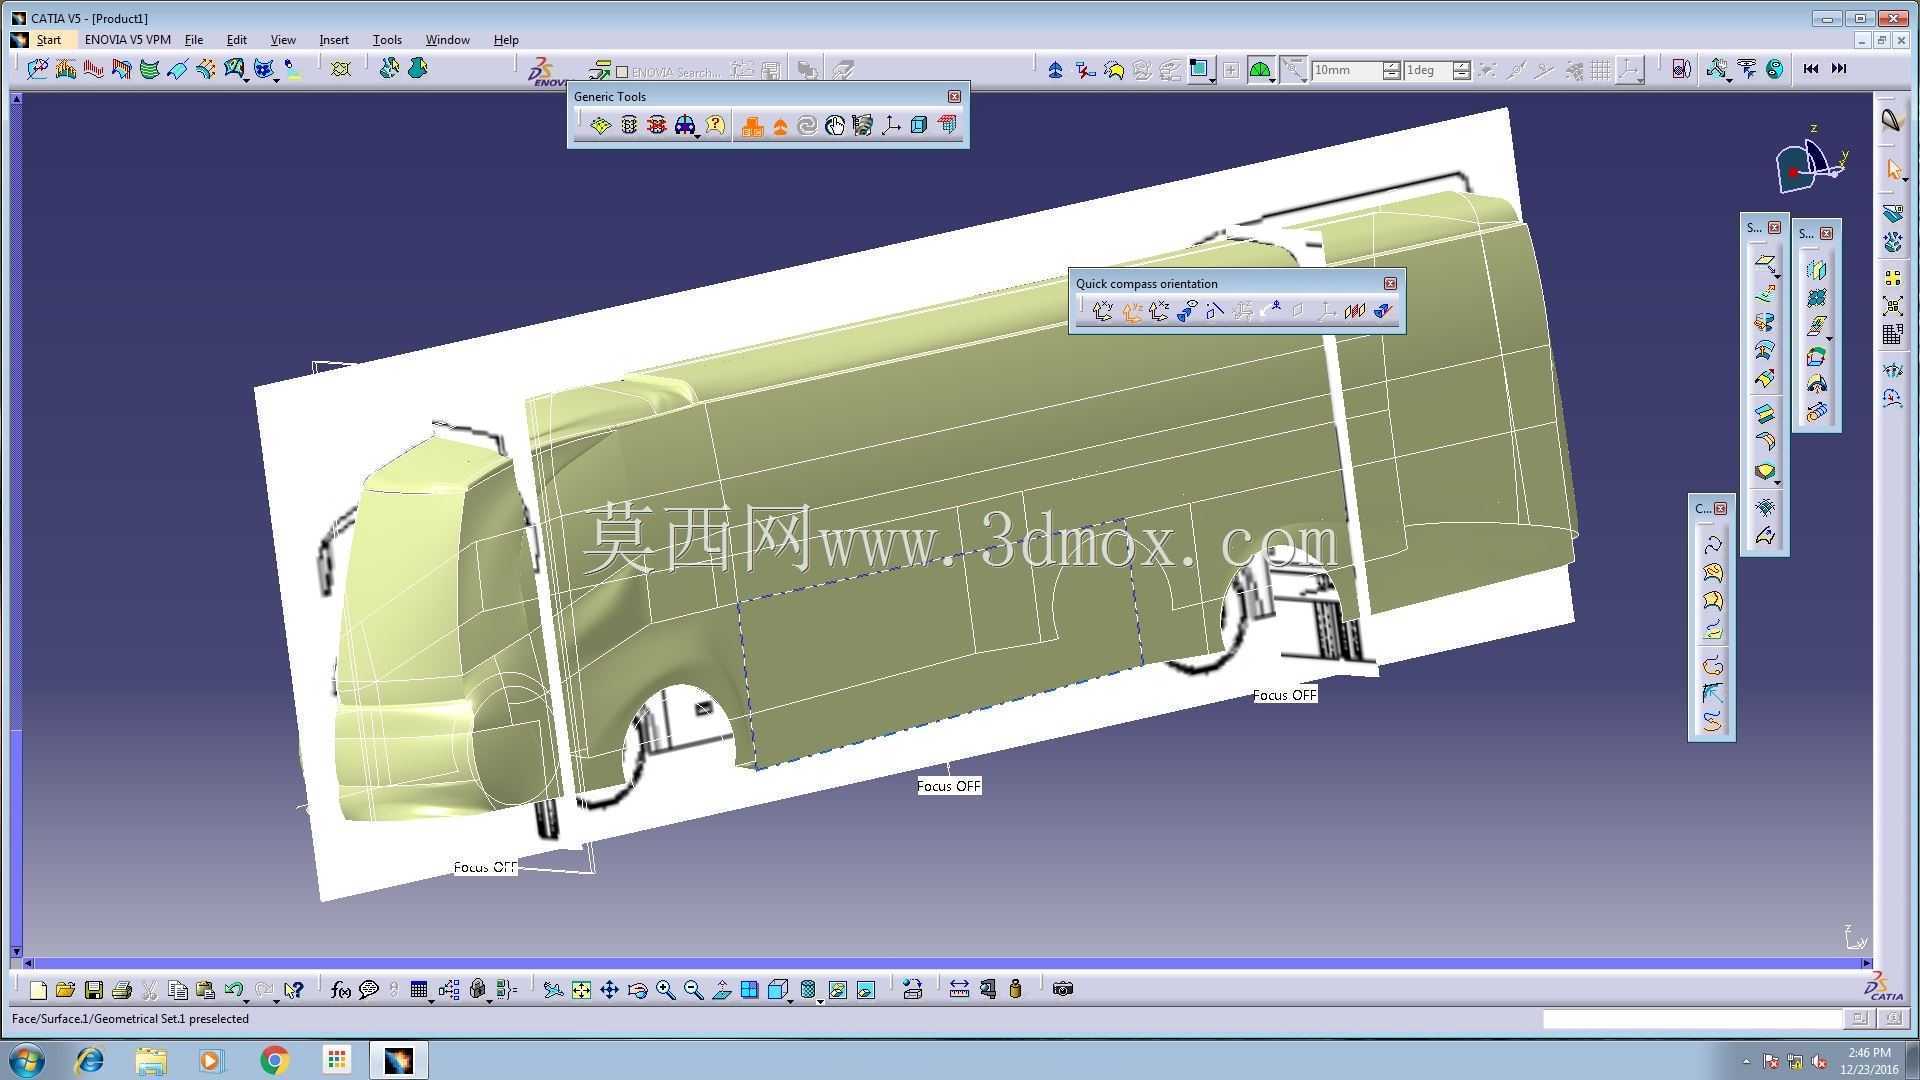Viewport: 1920px width, 1080px height.
Task: Expand the teal square icon dropdown arrow
Action: [x=1213, y=80]
